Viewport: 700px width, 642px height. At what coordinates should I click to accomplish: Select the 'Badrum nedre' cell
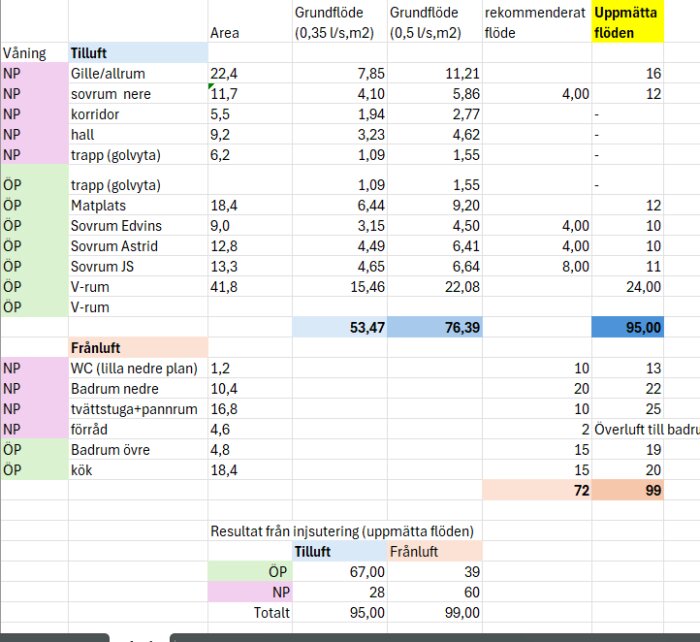click(138, 388)
